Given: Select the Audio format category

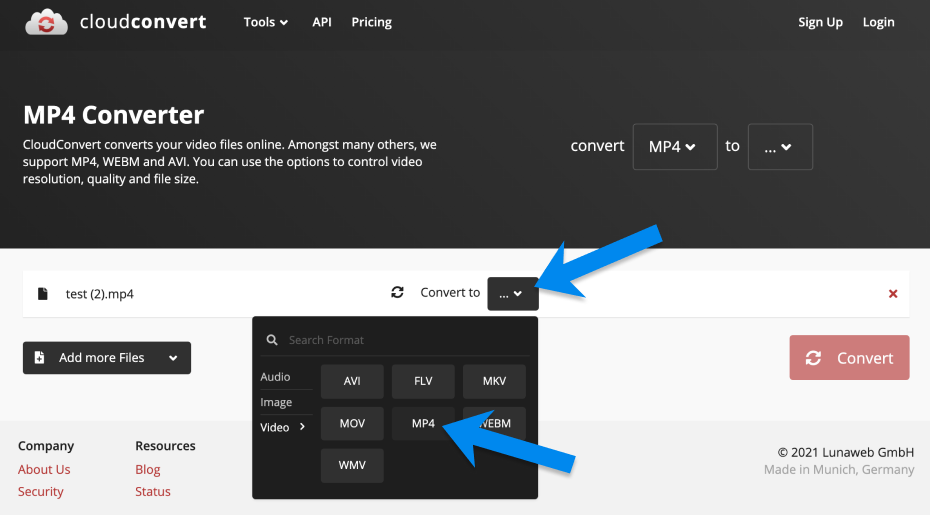Looking at the screenshot, I should [275, 377].
